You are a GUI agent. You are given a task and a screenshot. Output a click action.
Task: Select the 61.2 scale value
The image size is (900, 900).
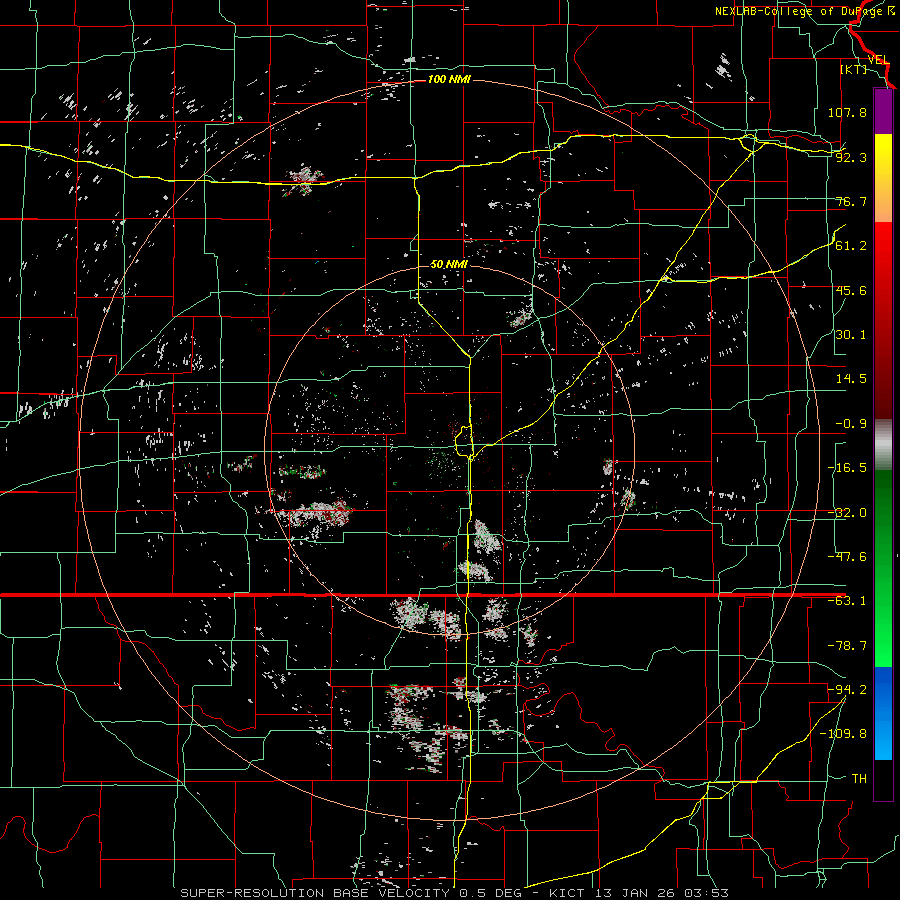point(851,246)
